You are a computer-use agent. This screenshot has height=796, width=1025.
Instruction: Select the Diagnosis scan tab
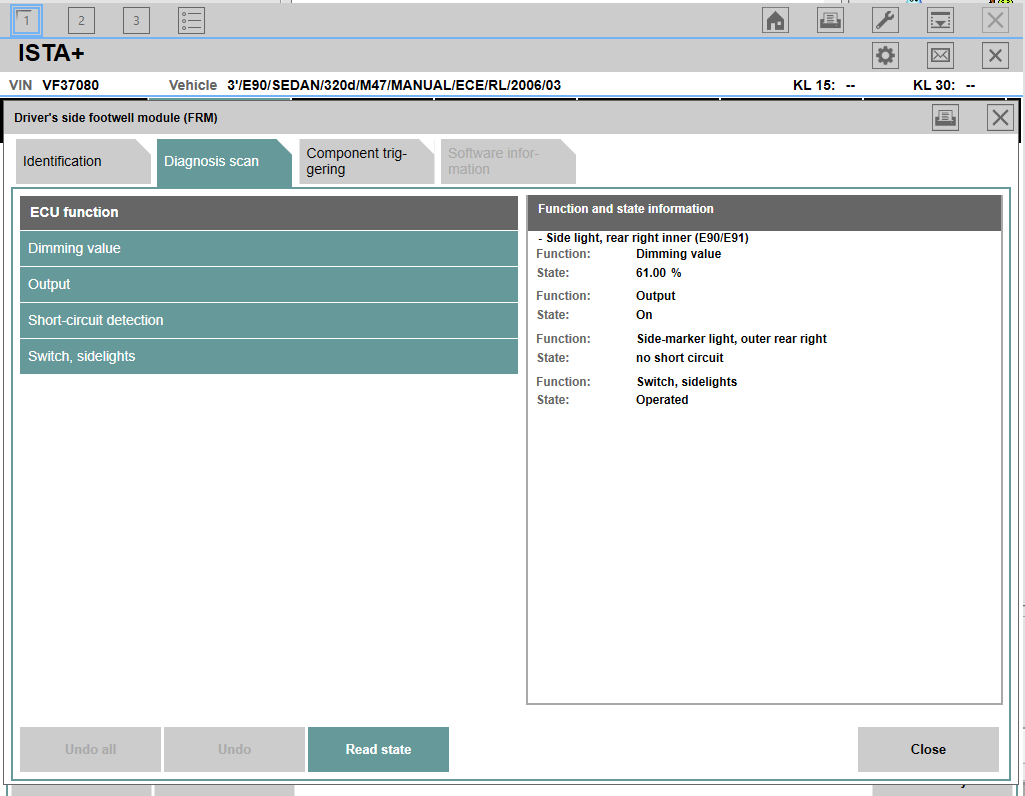[224, 161]
